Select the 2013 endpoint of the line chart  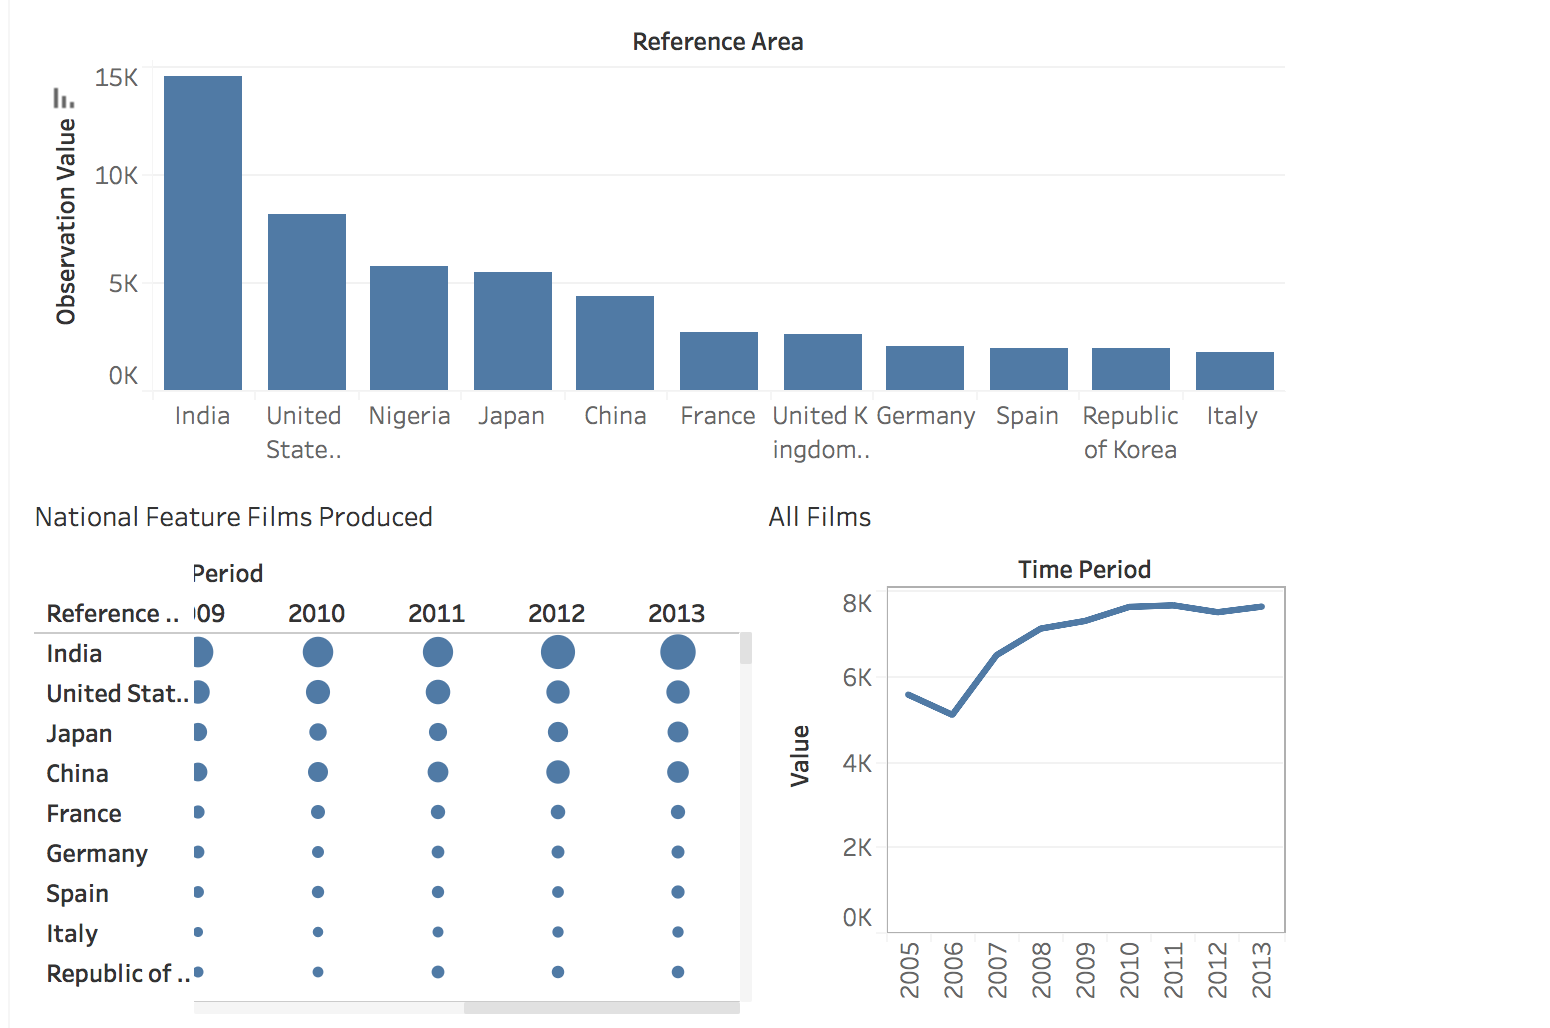pyautogui.click(x=1262, y=606)
